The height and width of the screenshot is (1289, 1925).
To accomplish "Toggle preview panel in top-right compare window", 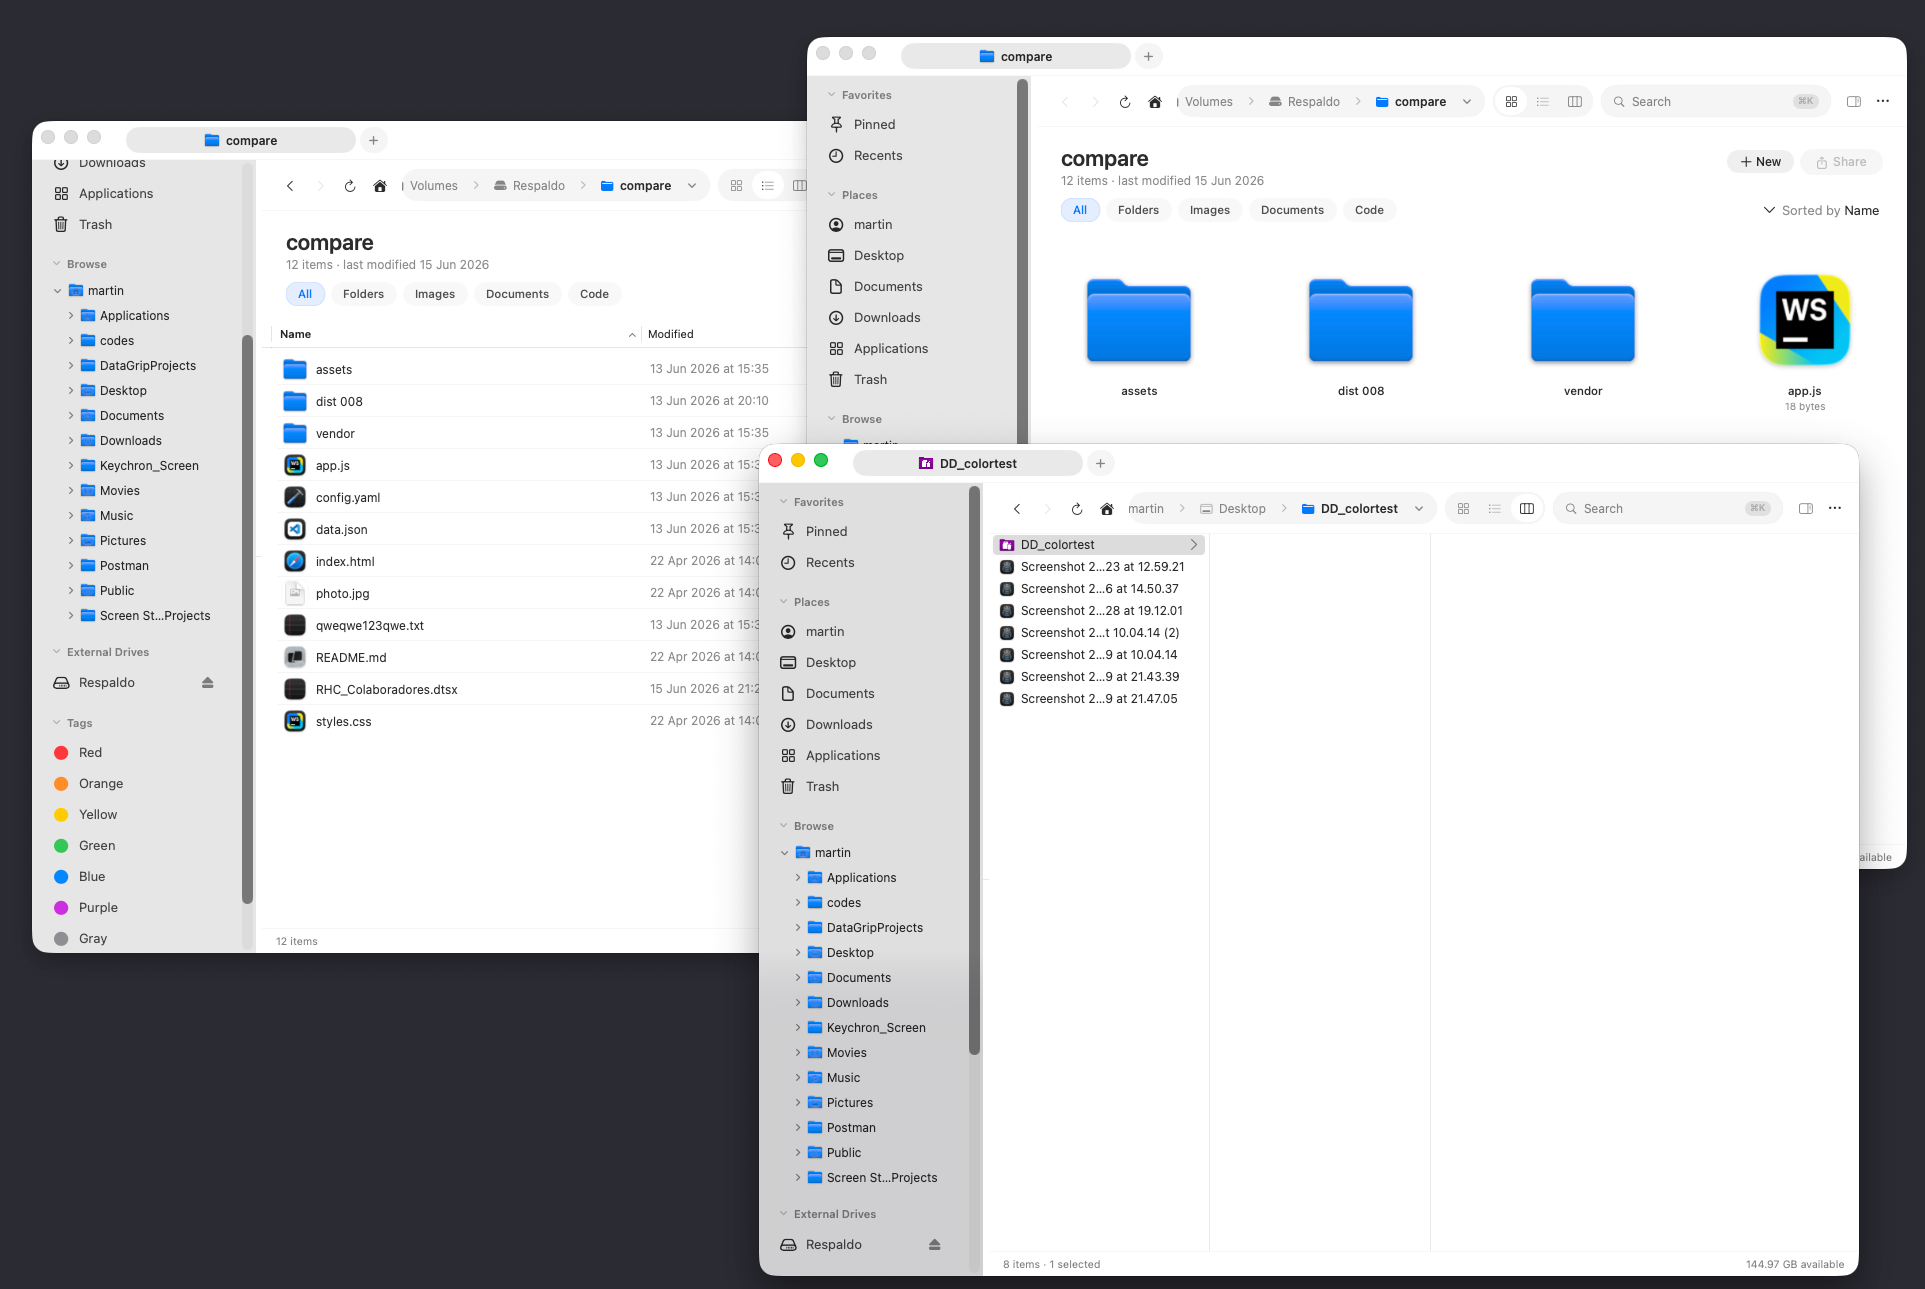I will (x=1854, y=102).
